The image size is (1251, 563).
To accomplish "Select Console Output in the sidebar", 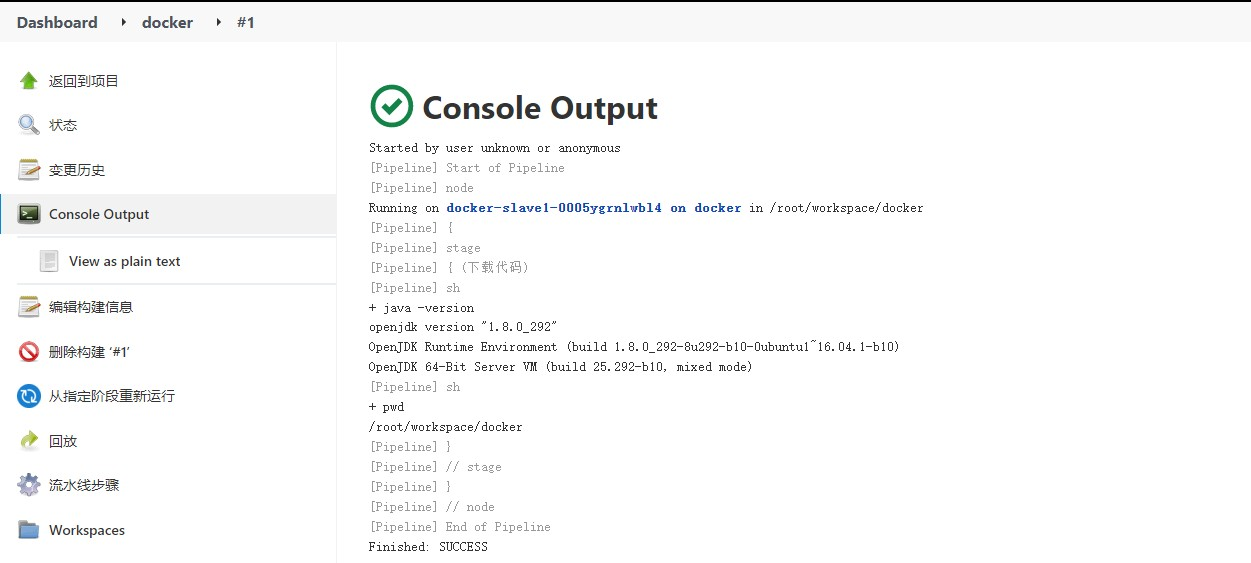I will (x=99, y=214).
